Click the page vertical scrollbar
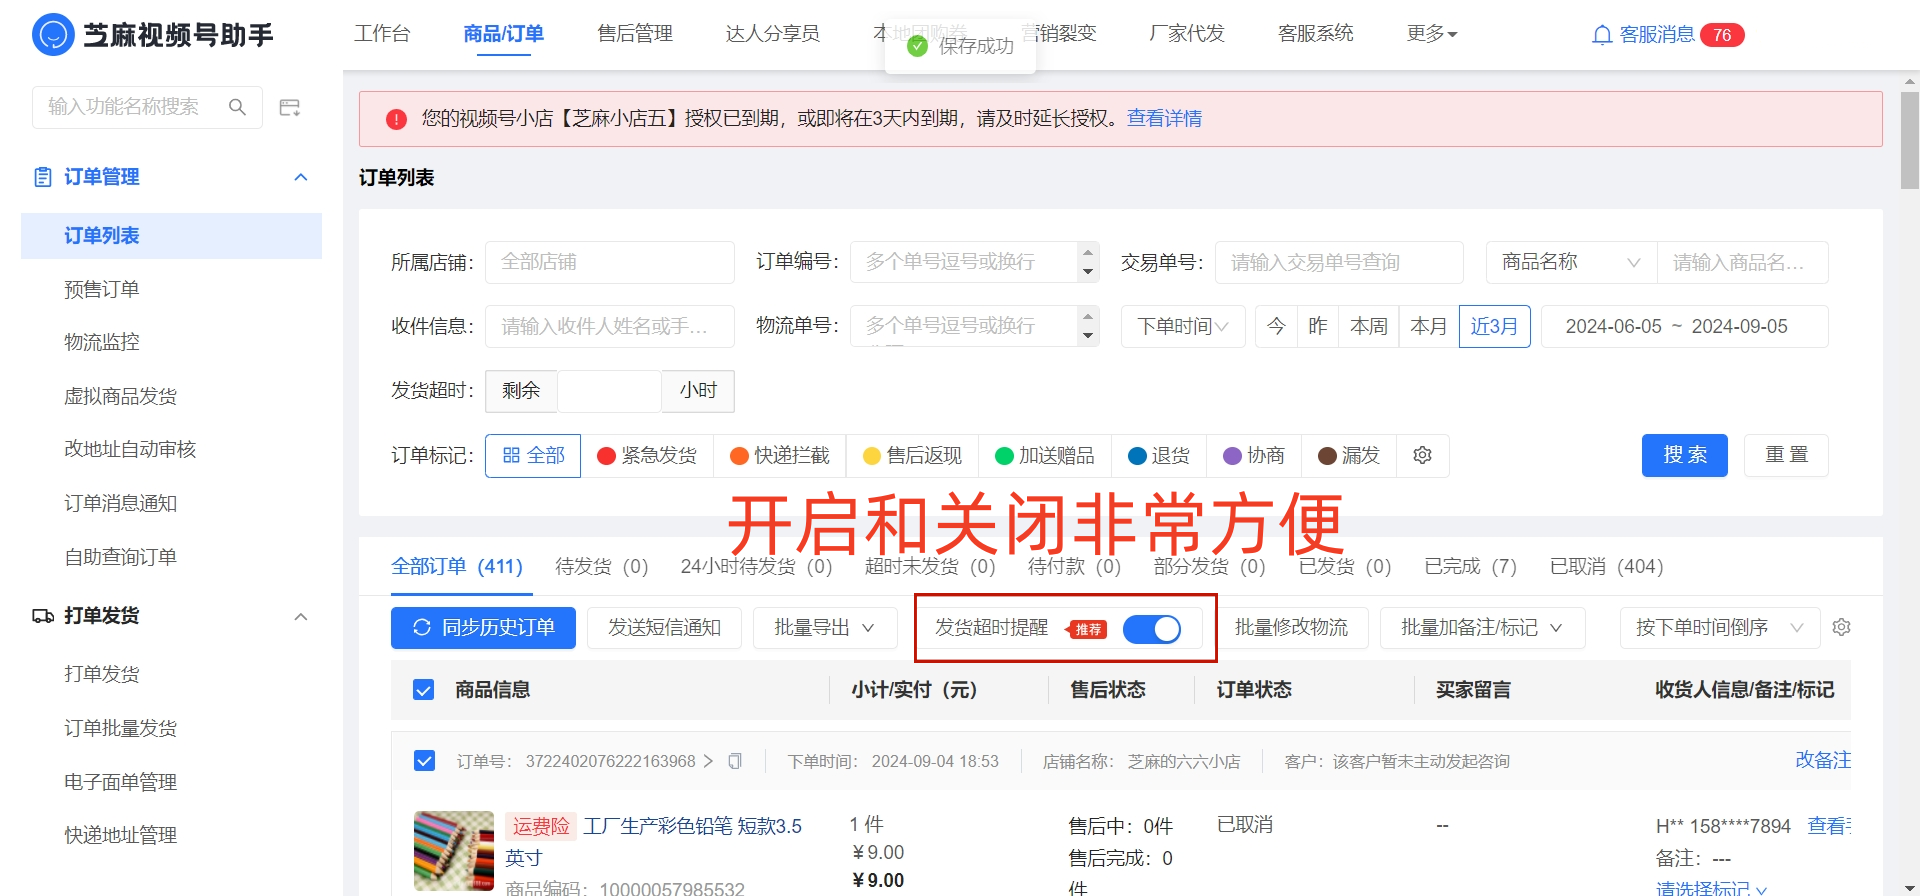Image resolution: width=1920 pixels, height=896 pixels. 1910,140
